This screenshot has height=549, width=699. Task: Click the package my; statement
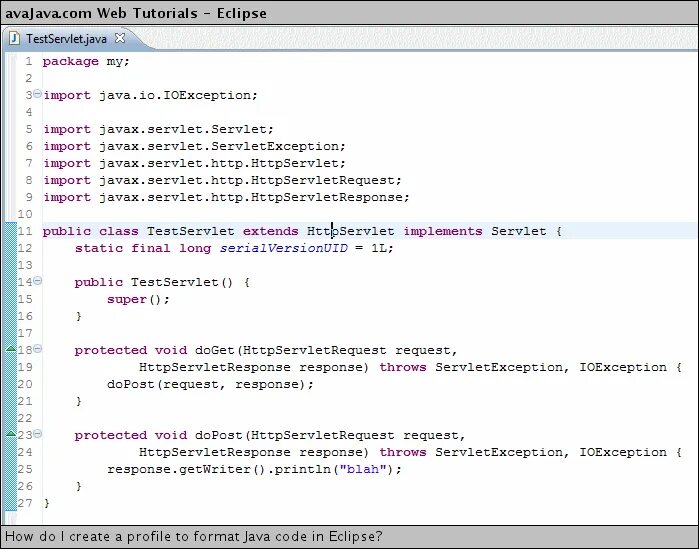pyautogui.click(x=86, y=61)
